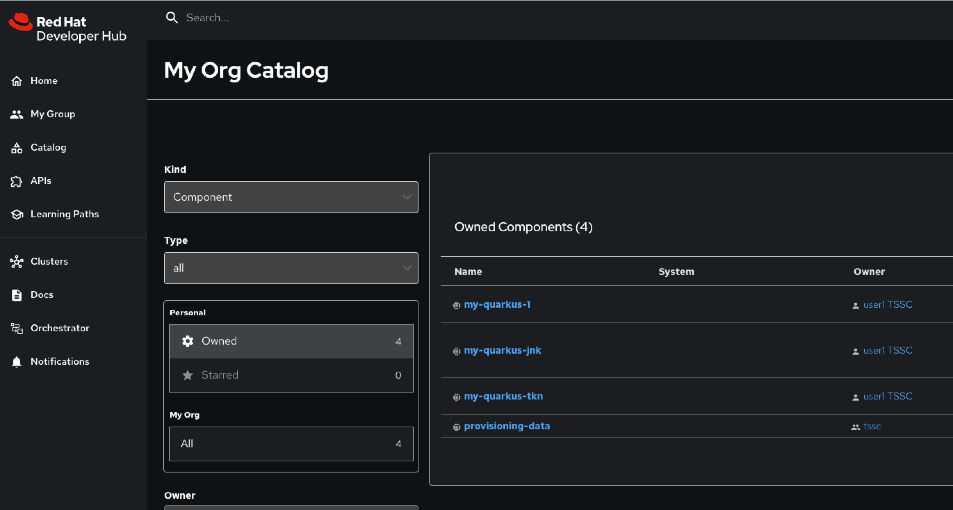Click the component icon beside my-quarkus-1
This screenshot has width=953, height=510.
click(456, 306)
